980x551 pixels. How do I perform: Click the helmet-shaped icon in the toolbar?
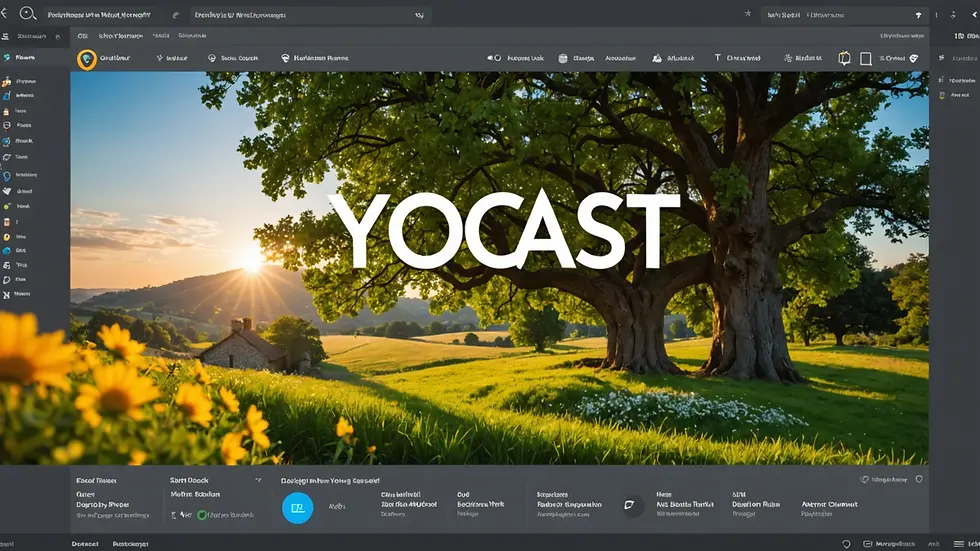pyautogui.click(x=285, y=58)
